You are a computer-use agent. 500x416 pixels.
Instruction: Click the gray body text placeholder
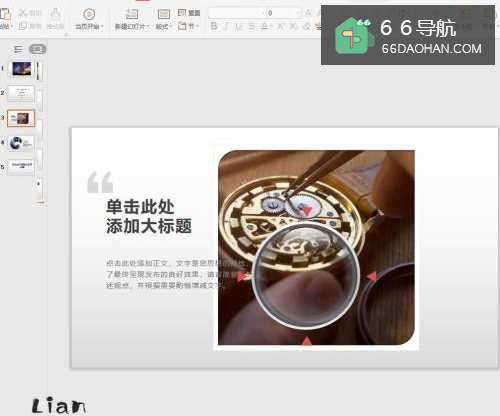click(167, 274)
